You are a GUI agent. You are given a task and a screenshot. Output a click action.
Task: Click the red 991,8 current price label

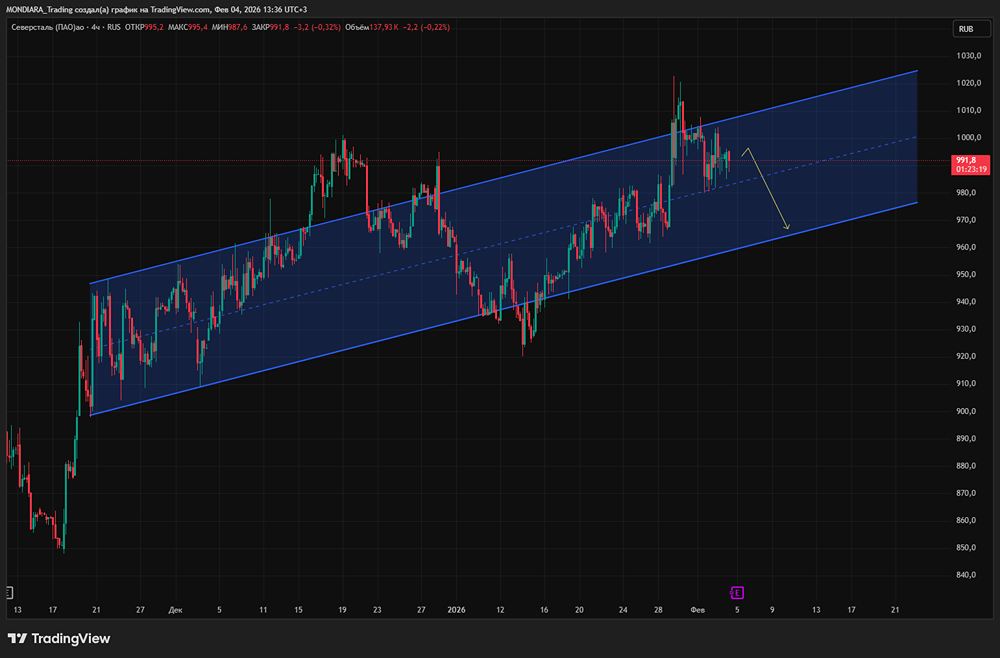pos(965,160)
